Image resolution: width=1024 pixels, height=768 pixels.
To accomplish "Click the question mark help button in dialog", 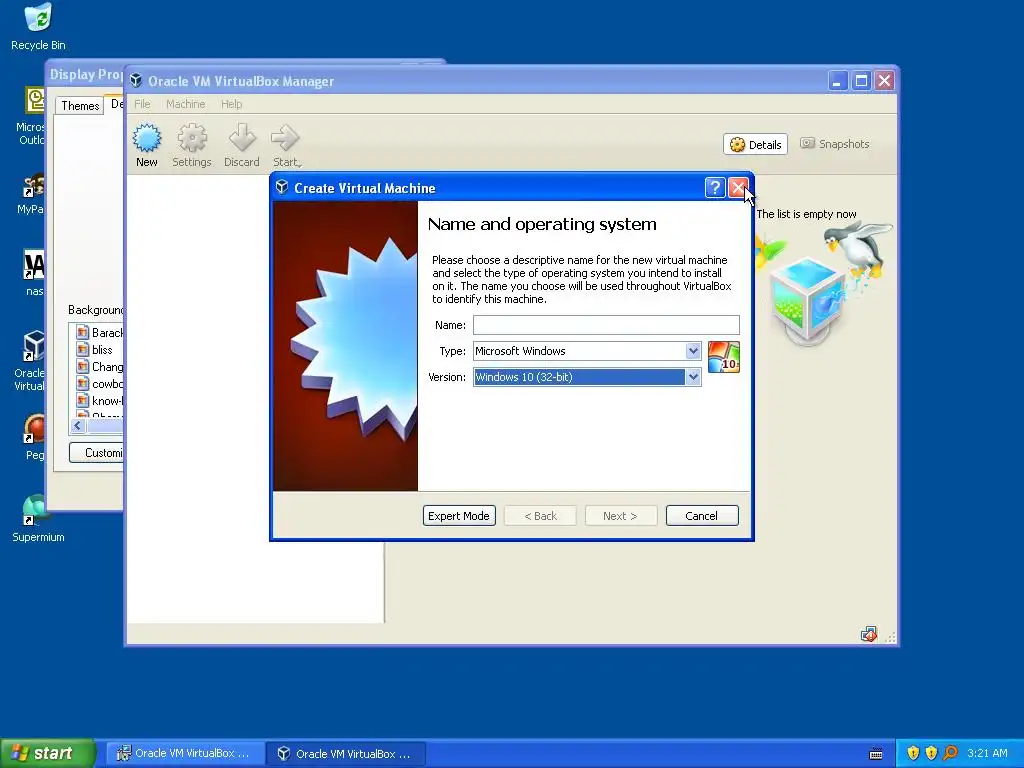I will (x=714, y=188).
